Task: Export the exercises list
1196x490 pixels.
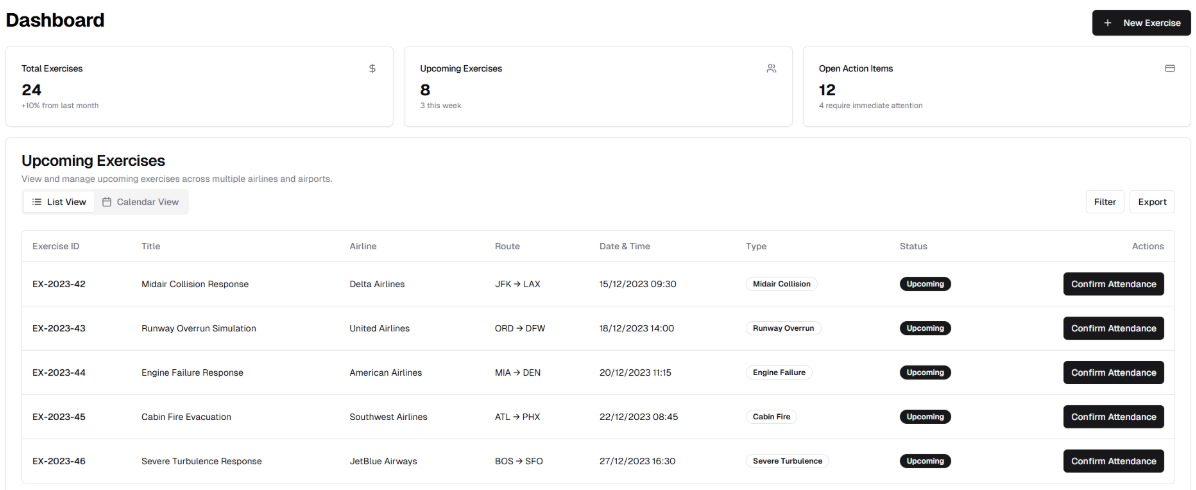Action: point(1152,202)
